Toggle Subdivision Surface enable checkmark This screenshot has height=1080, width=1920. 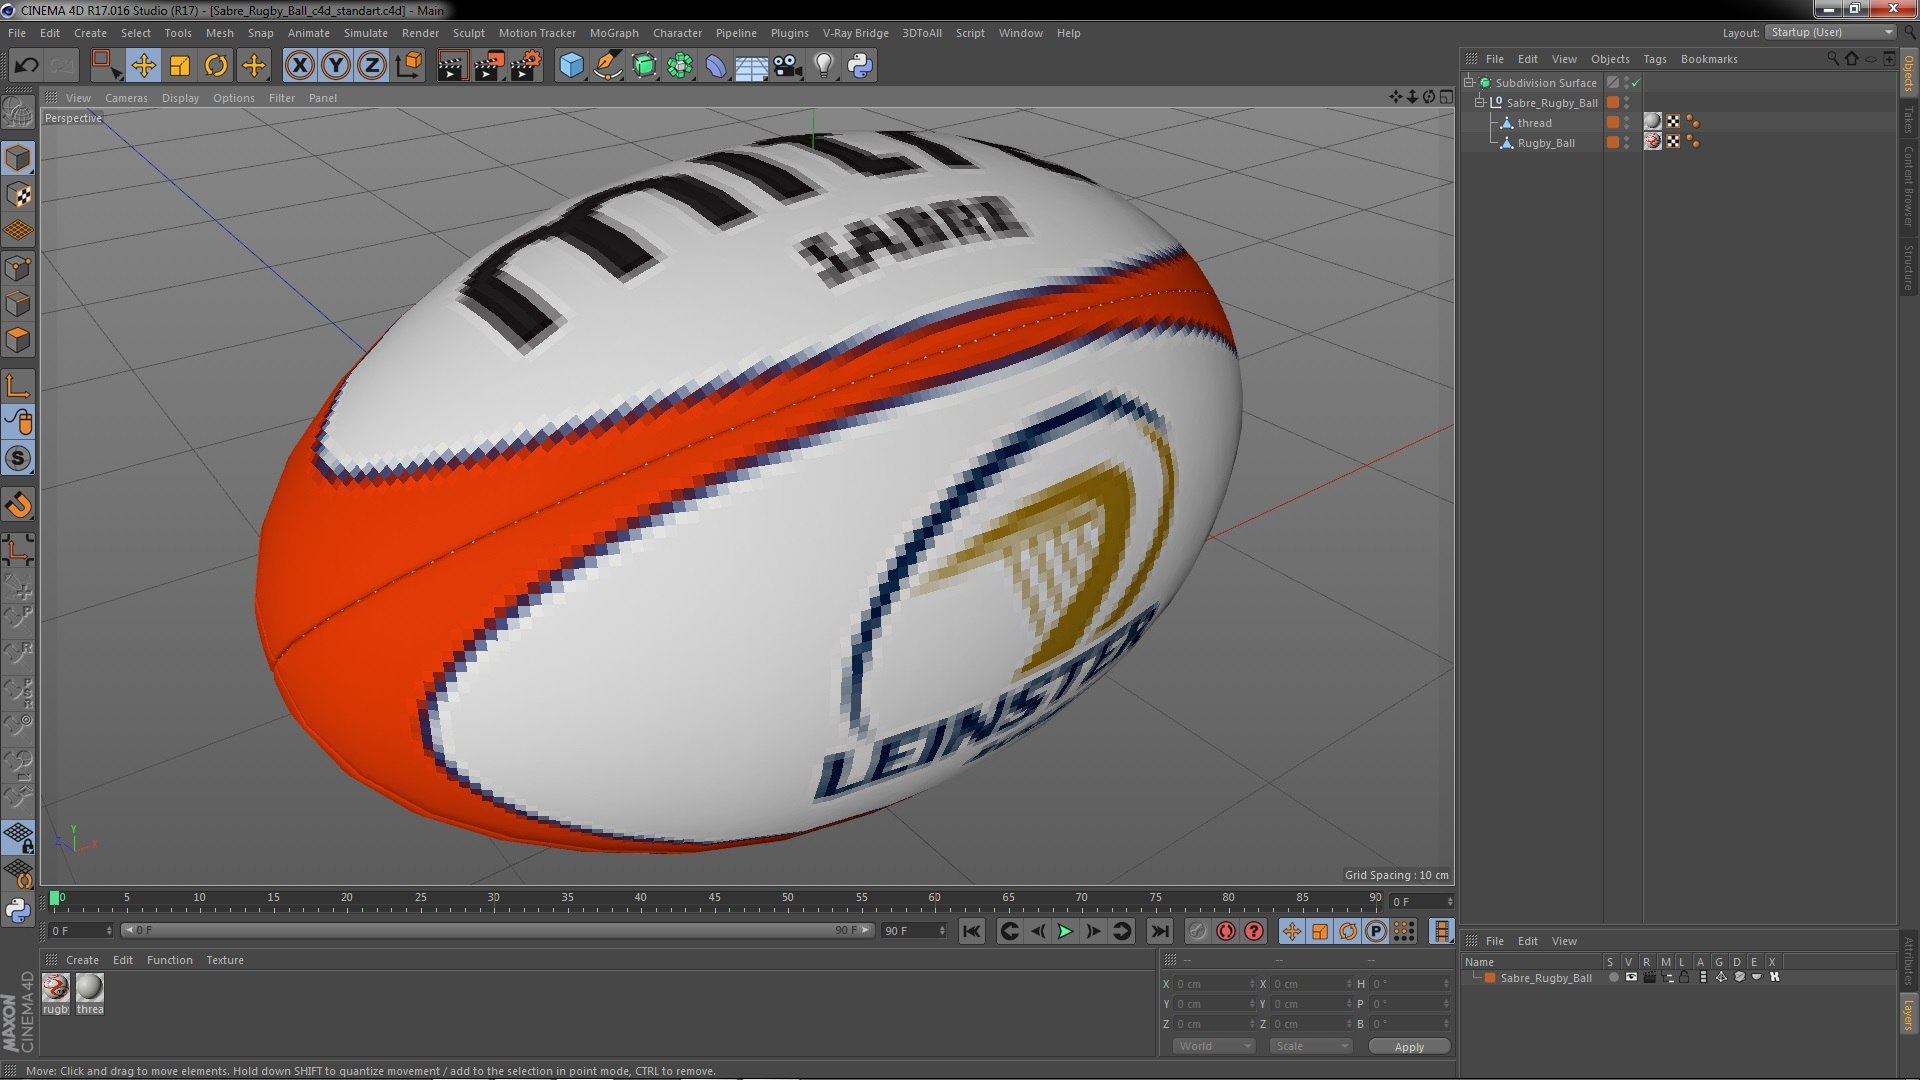pyautogui.click(x=1636, y=83)
